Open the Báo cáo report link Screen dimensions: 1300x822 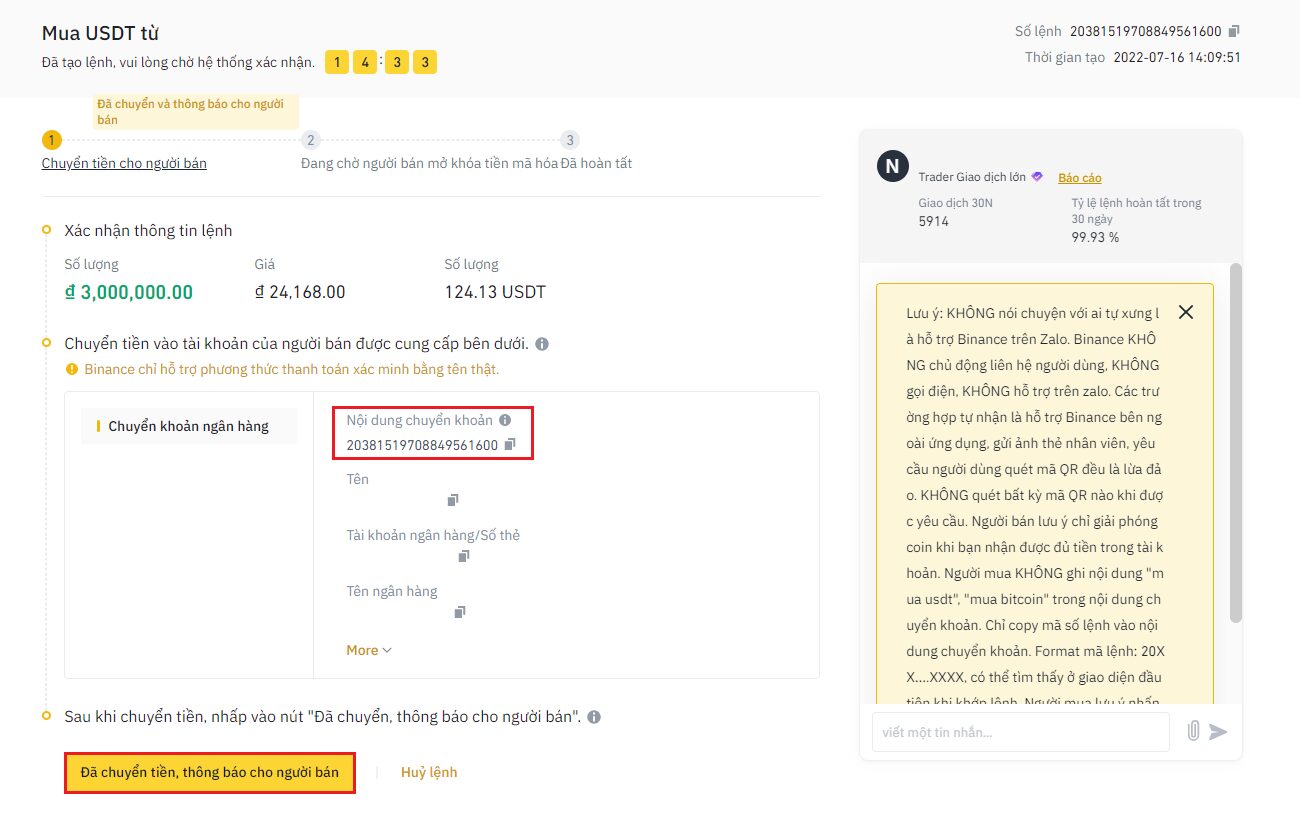point(1080,177)
